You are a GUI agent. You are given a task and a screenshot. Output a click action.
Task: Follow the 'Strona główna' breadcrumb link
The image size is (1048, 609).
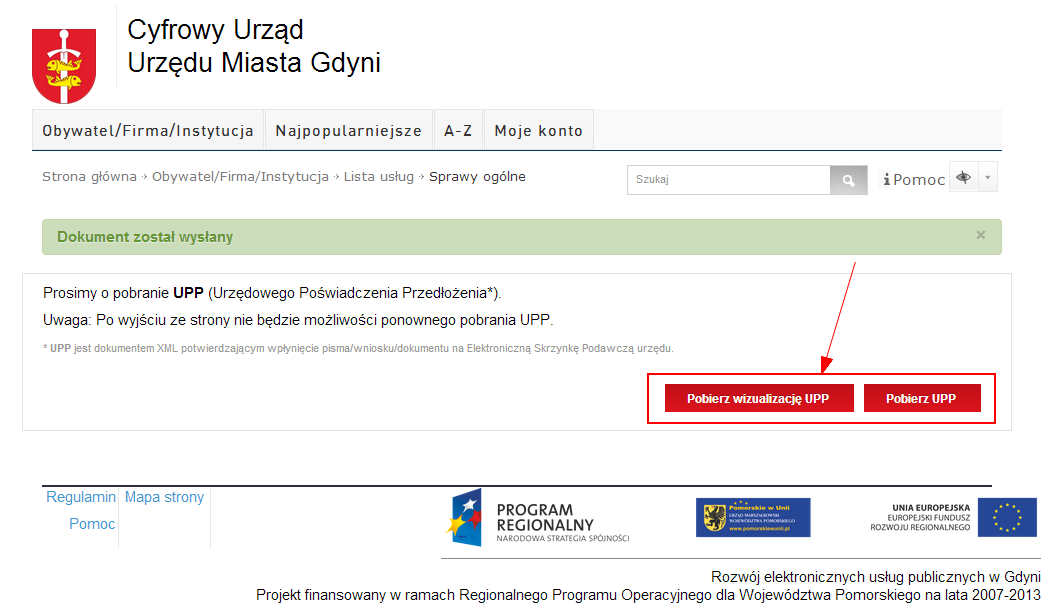(89, 177)
